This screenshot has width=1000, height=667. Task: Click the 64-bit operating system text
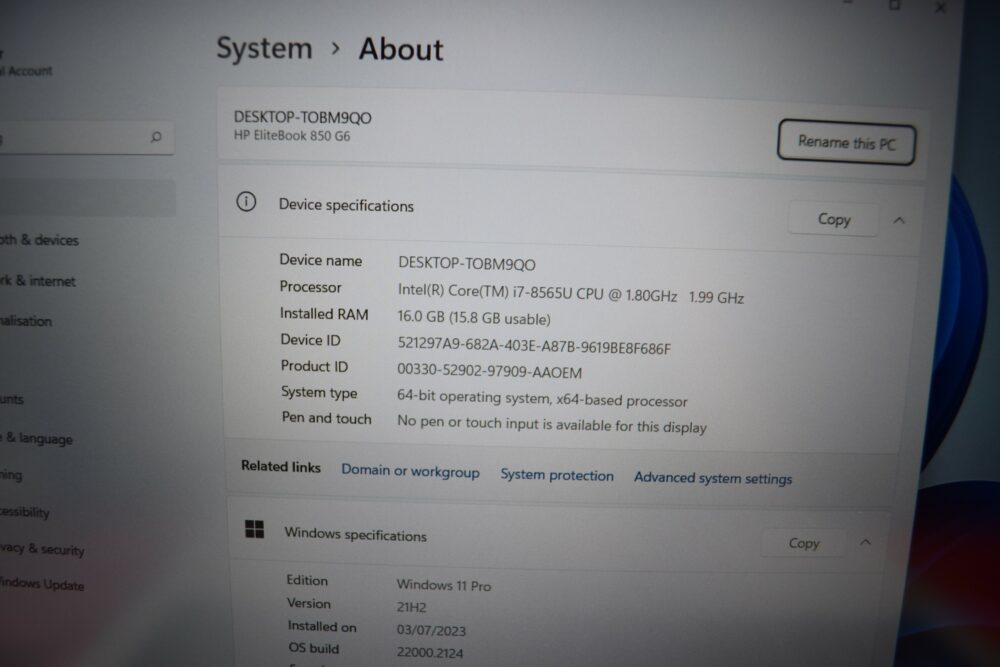point(542,399)
